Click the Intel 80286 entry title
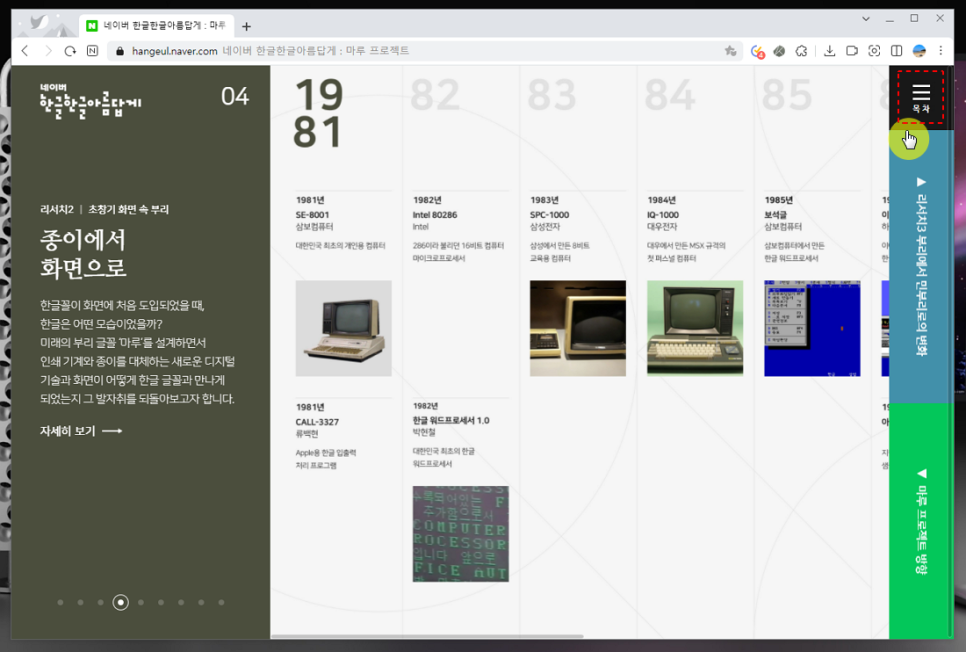Viewport: 966px width, 652px height. point(435,214)
